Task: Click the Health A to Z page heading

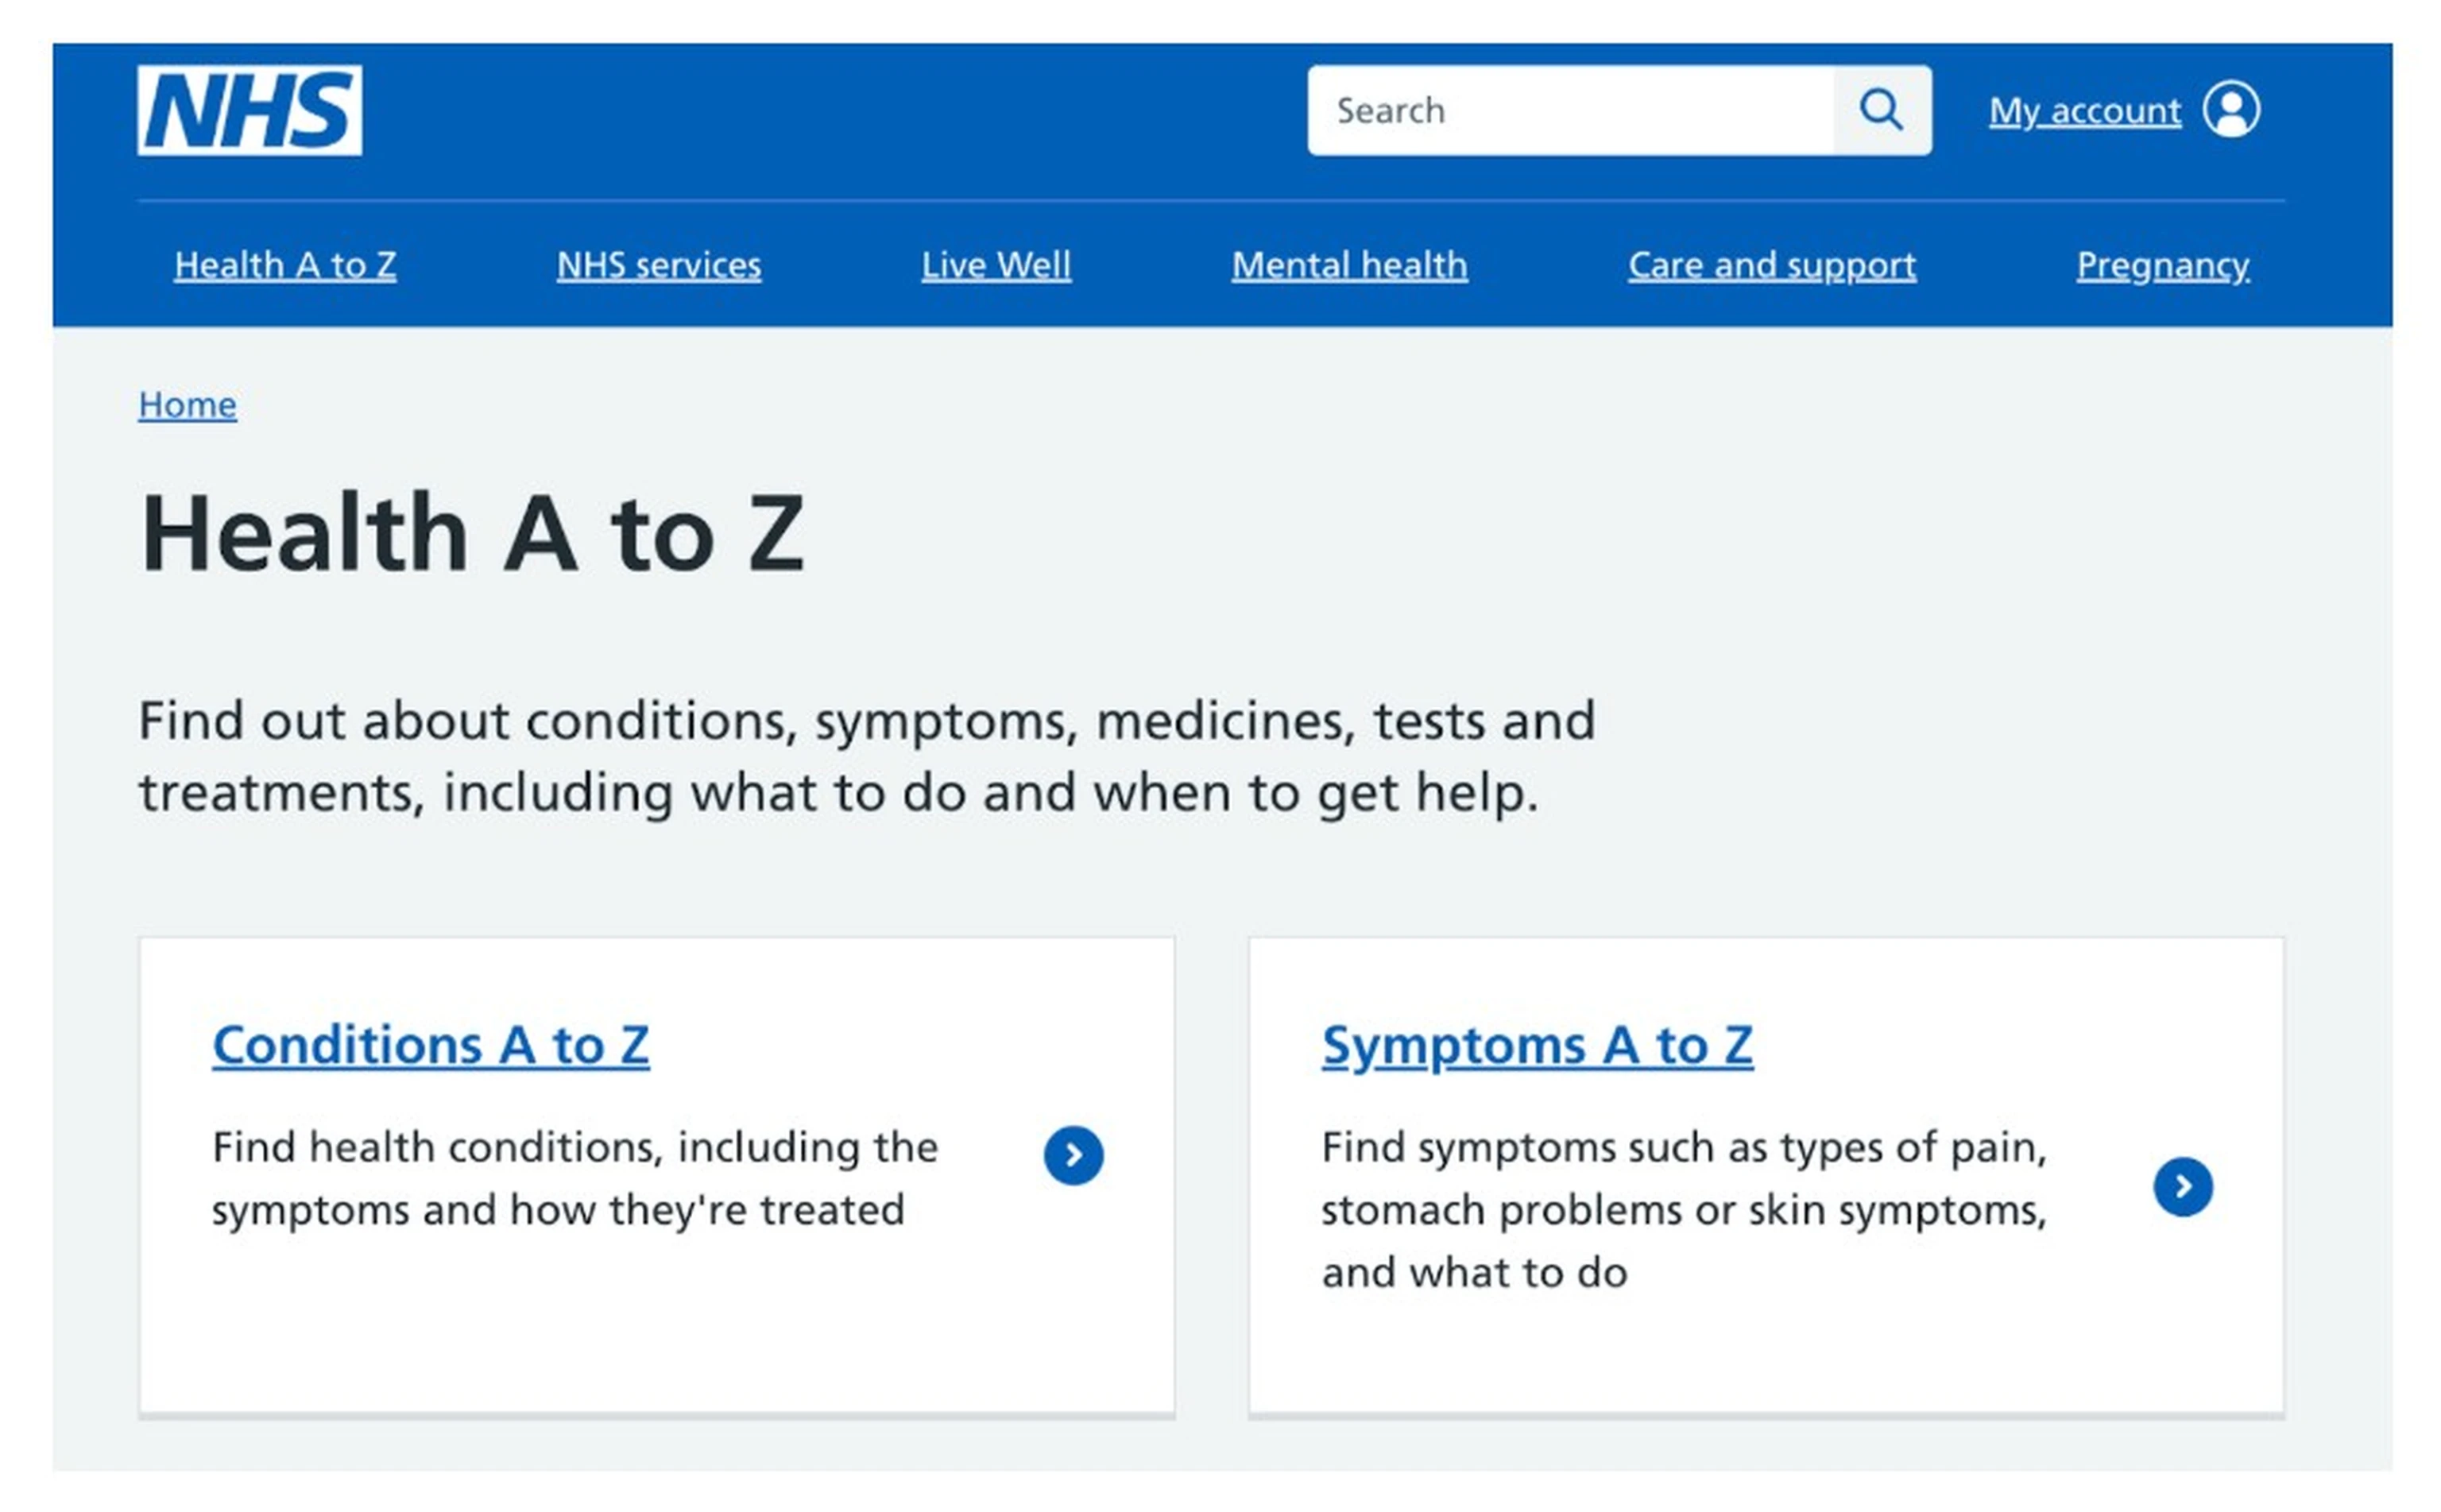Action: 471,533
